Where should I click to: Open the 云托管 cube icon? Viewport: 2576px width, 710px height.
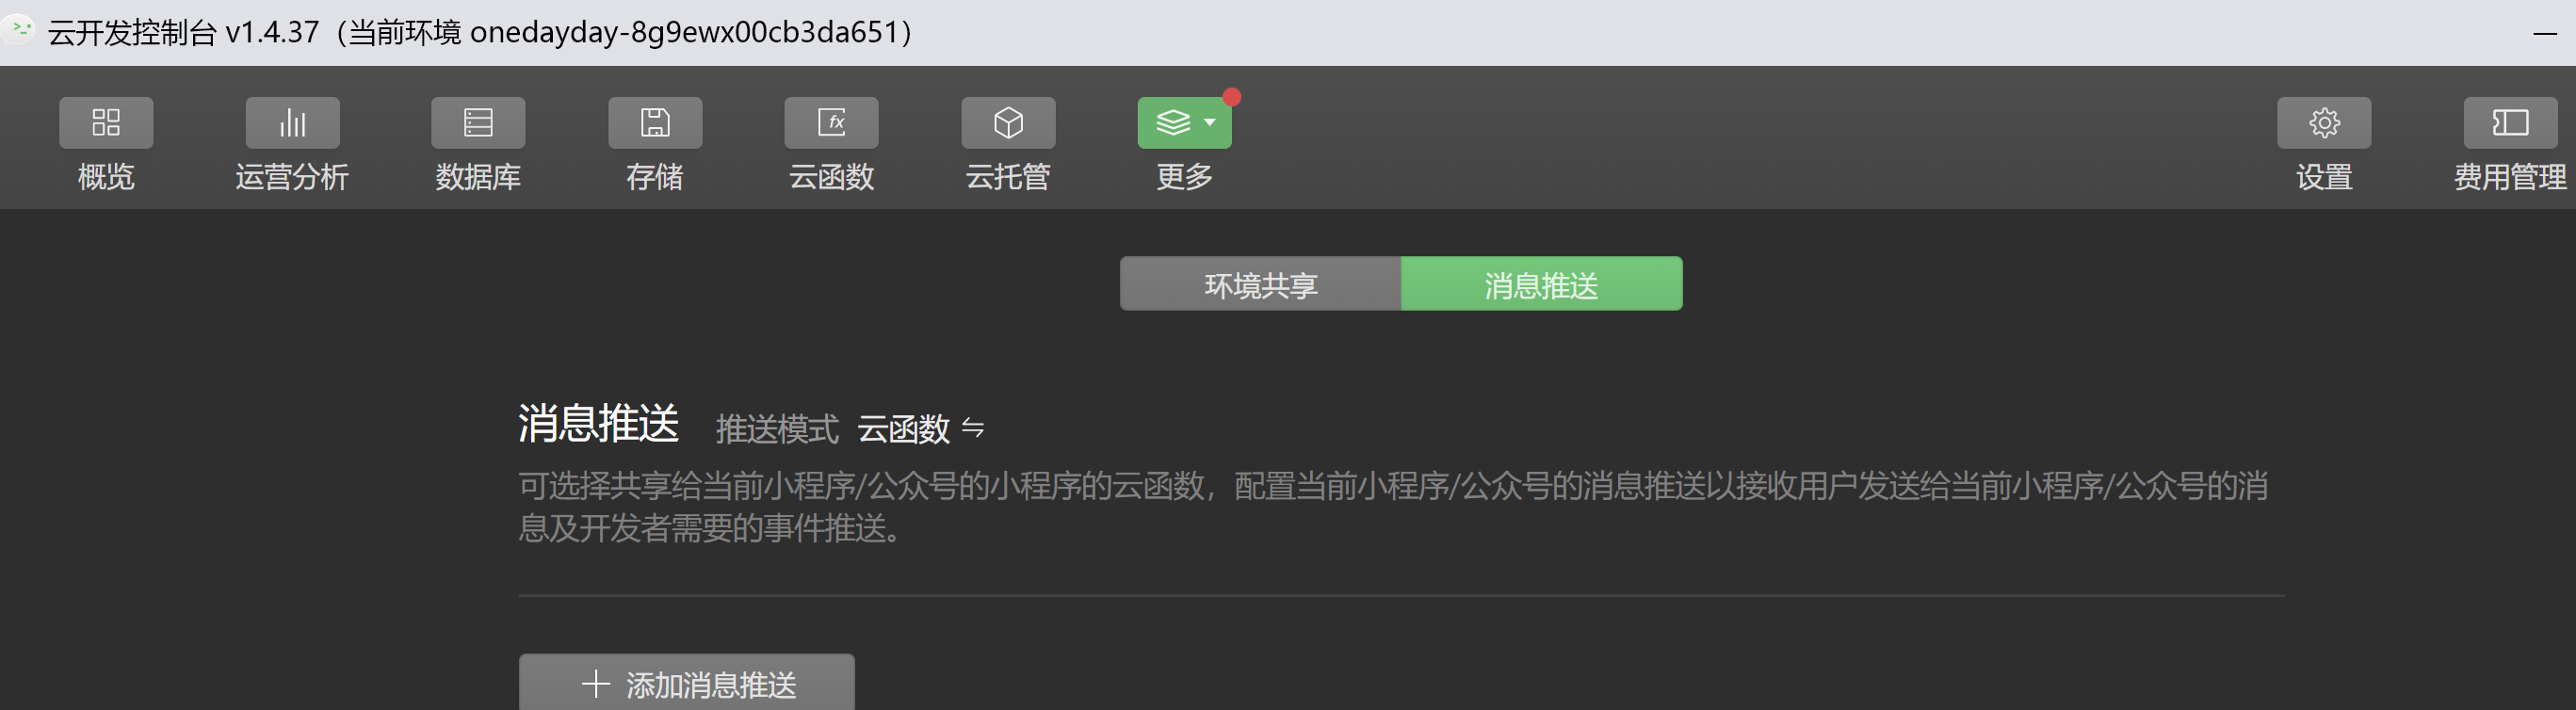pos(1008,122)
